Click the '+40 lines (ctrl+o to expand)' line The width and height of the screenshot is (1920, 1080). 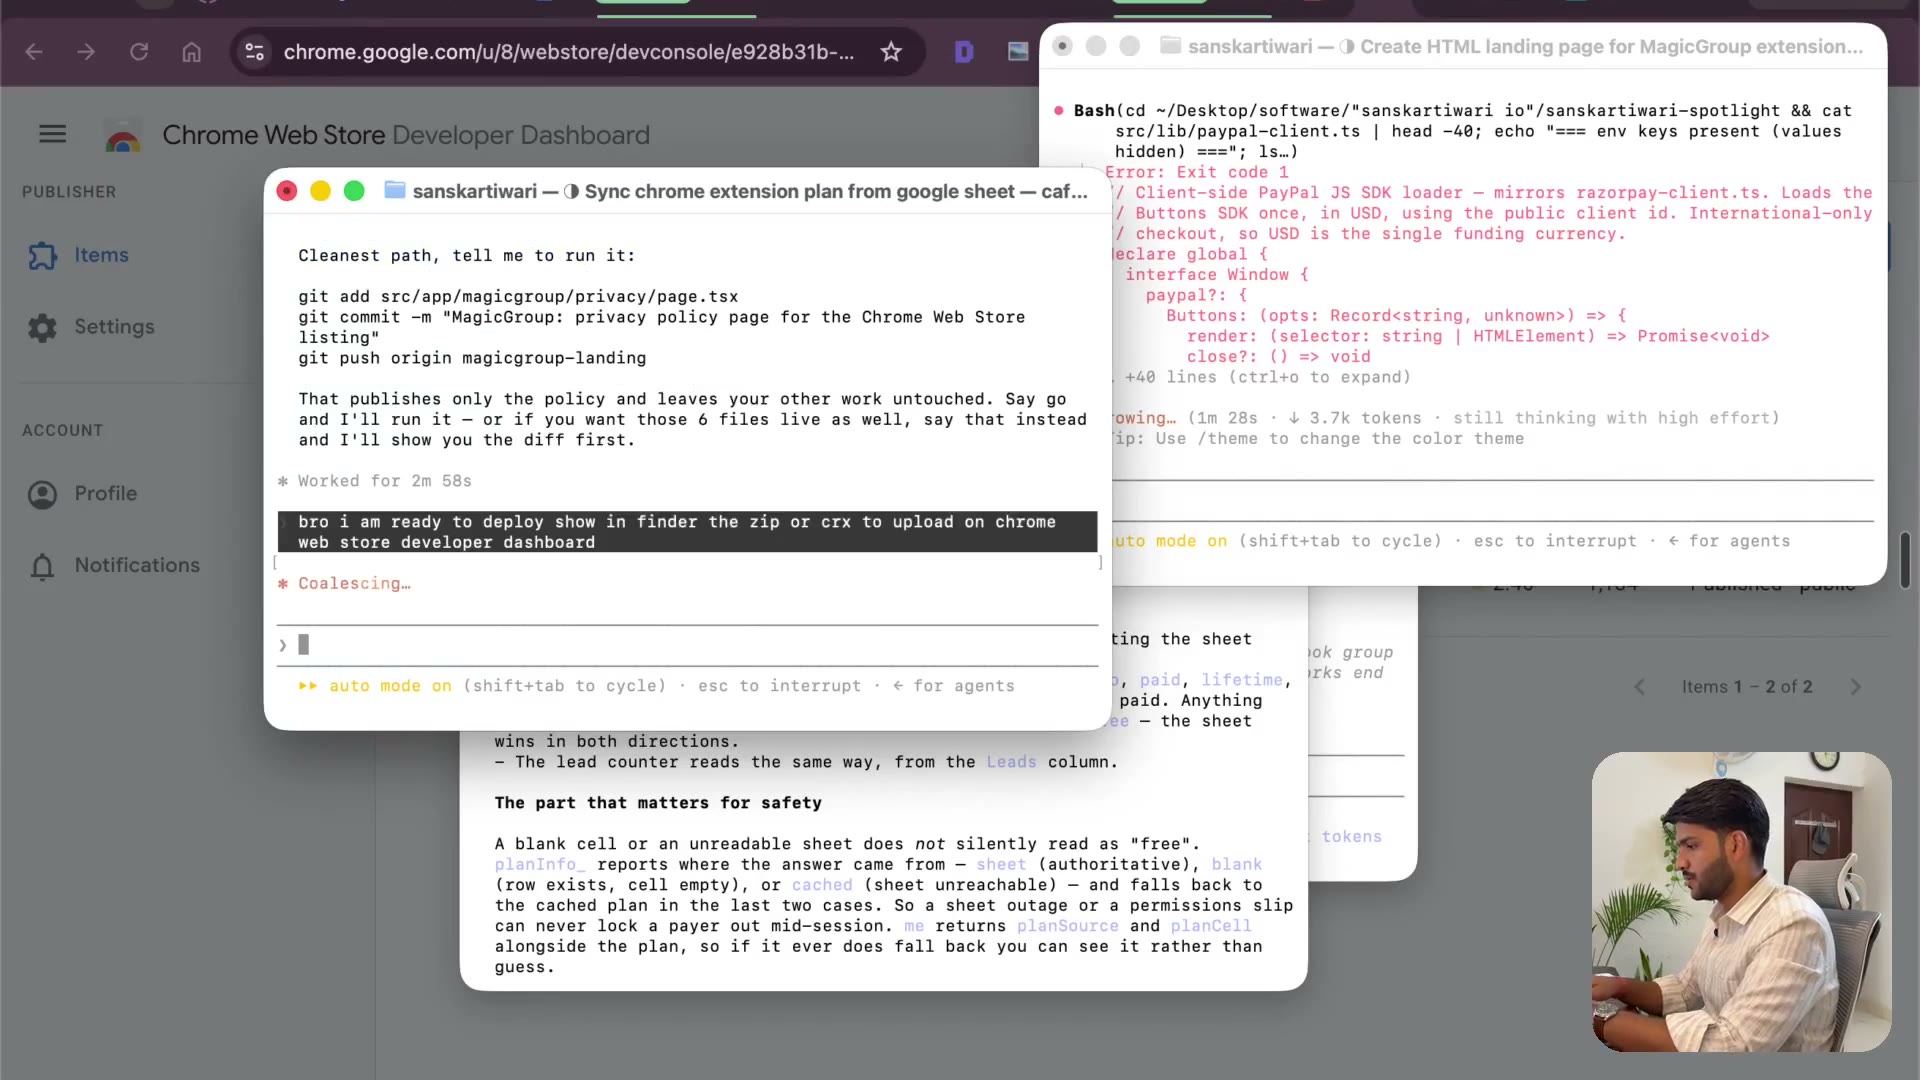pyautogui.click(x=1267, y=377)
